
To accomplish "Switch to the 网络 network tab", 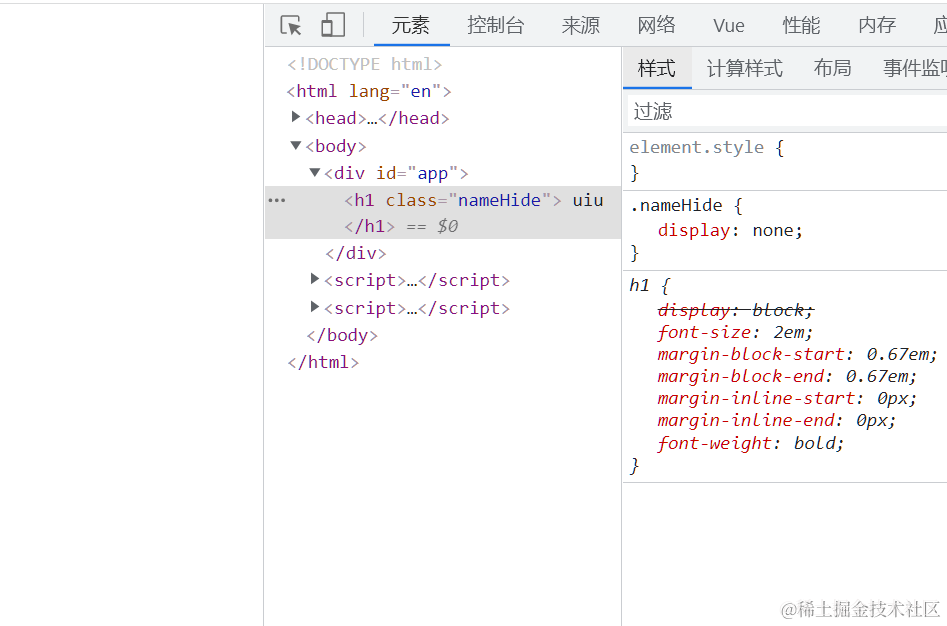I will (x=656, y=25).
